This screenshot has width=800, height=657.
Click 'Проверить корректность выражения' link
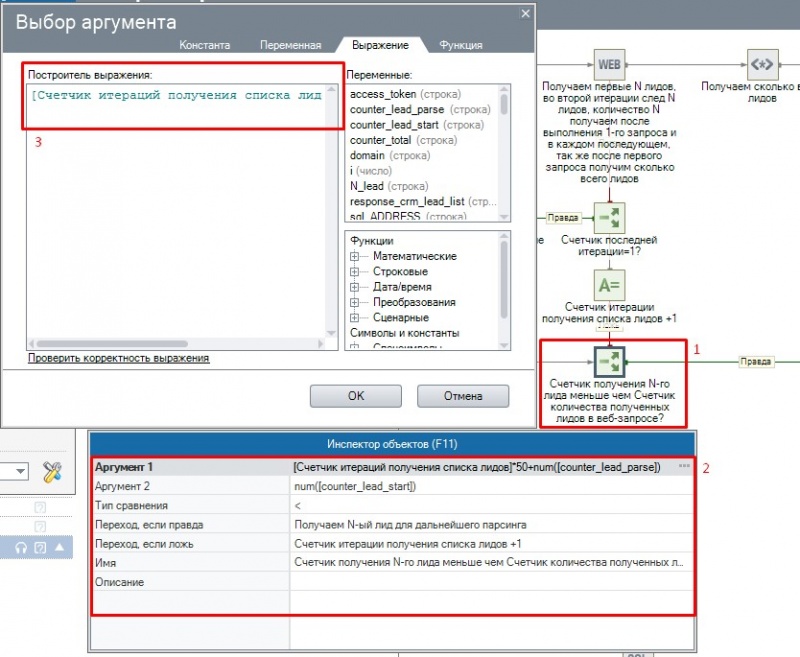[x=118, y=358]
